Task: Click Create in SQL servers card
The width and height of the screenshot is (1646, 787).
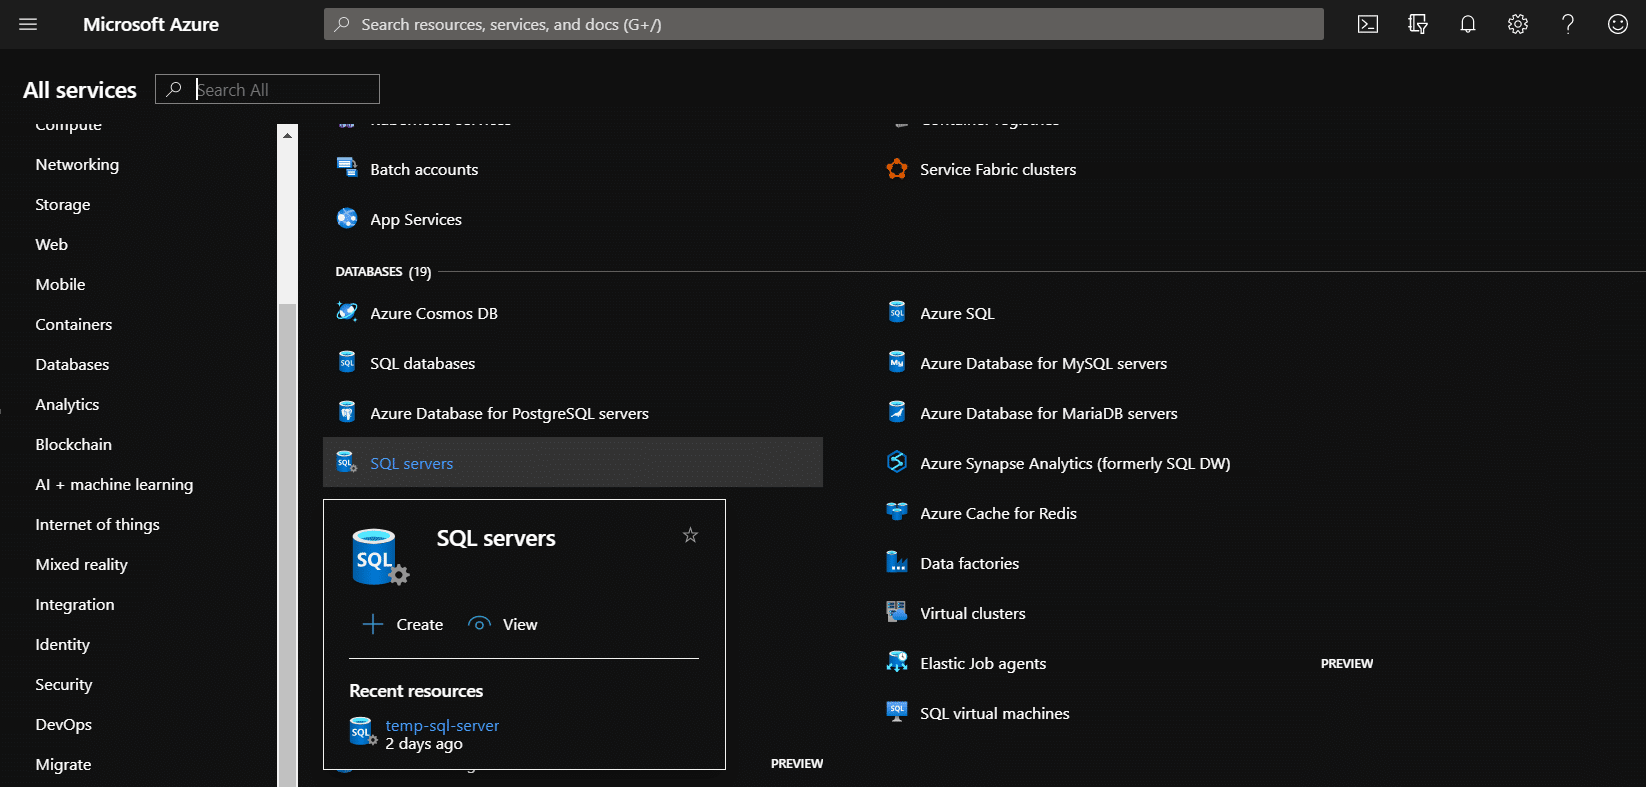Action: [x=403, y=624]
